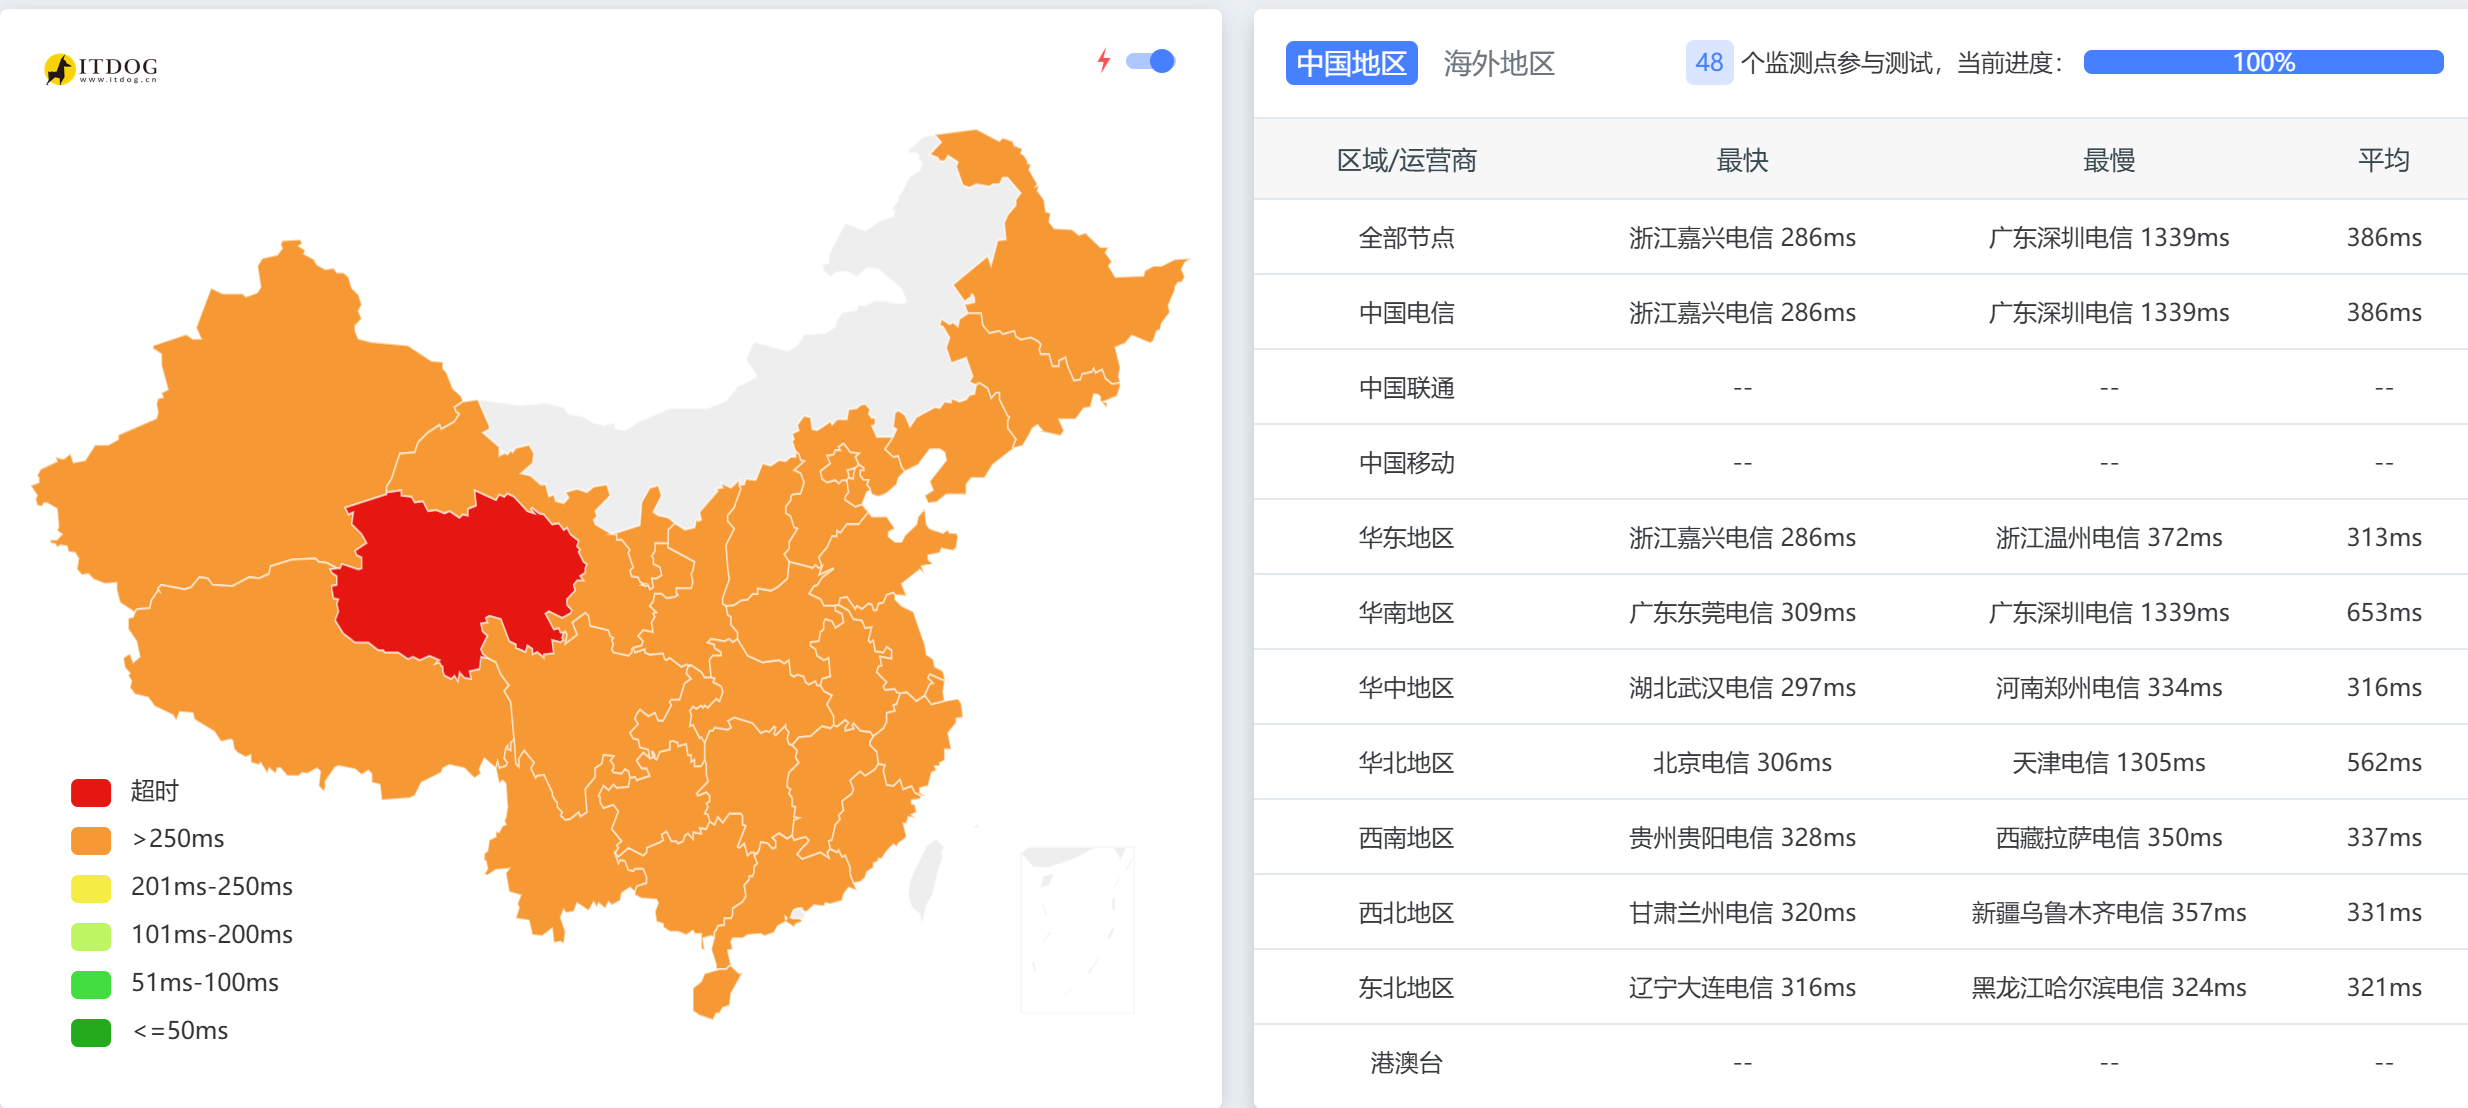Image resolution: width=2468 pixels, height=1108 pixels.
Task: Click the 华东地区 region row
Action: tap(1406, 537)
